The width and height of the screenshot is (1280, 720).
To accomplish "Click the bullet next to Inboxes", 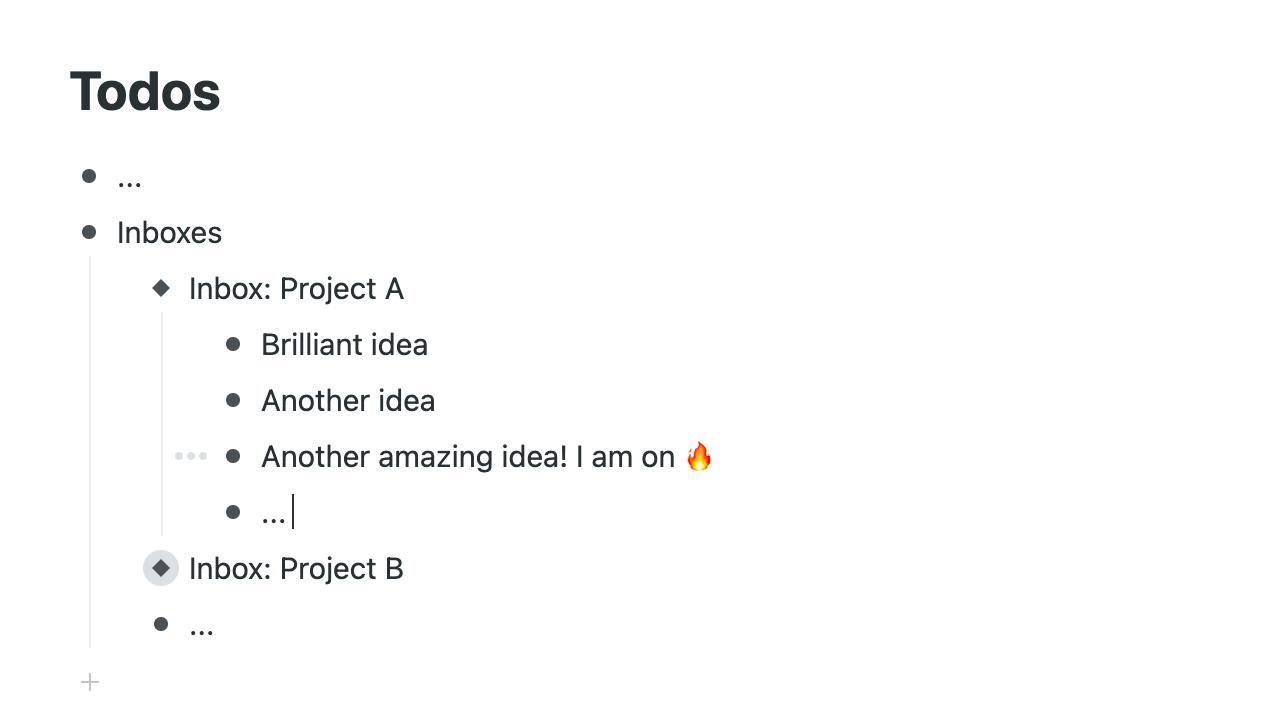I will point(89,232).
